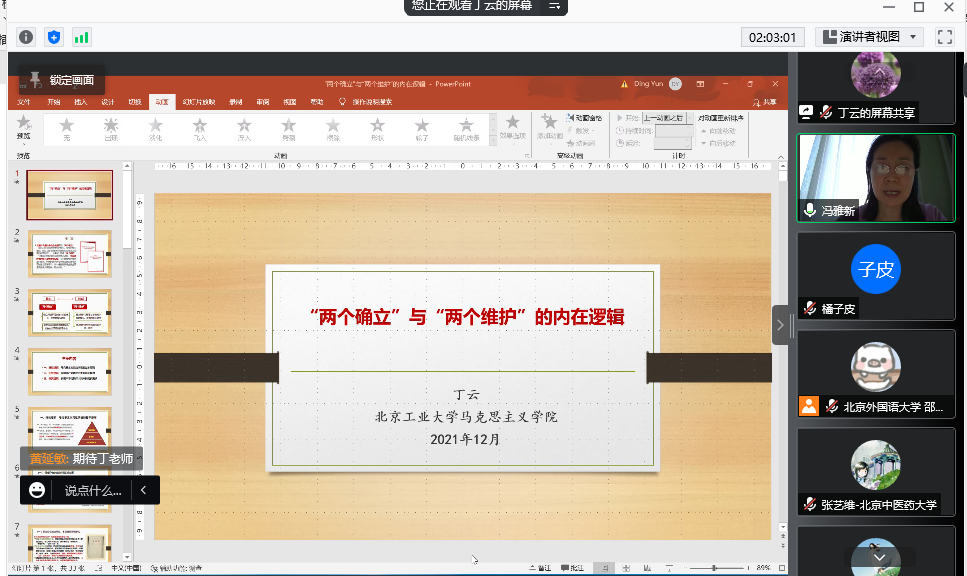The height and width of the screenshot is (576, 967).
Task: Click the 丁云的屏幕共享 tile
Action: pos(875,86)
